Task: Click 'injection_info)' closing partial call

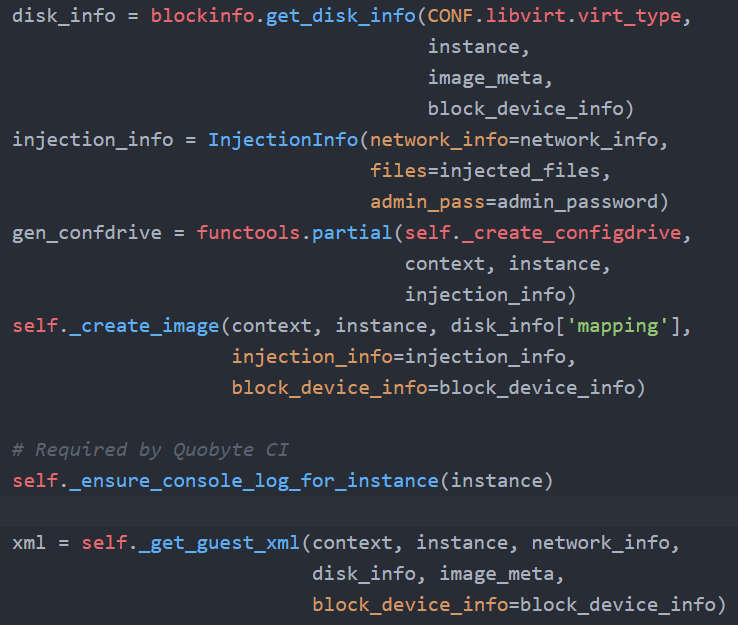Action: 490,296
